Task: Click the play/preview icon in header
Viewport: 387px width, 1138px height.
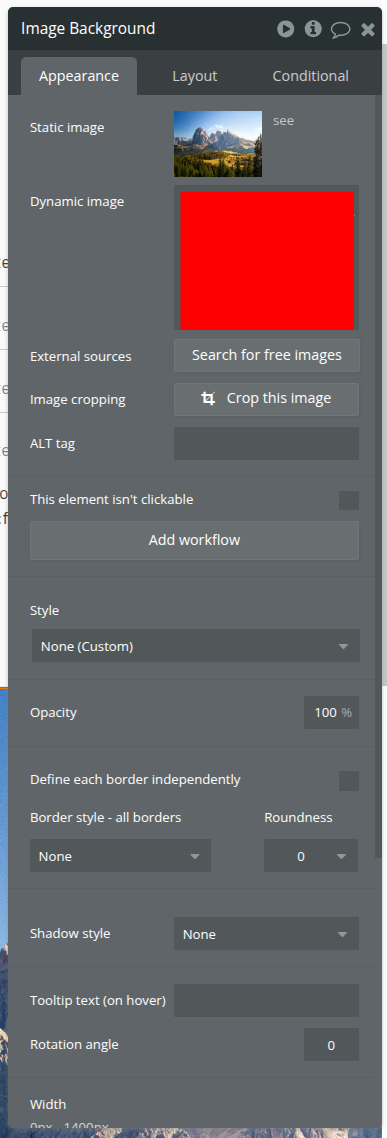Action: tap(285, 29)
